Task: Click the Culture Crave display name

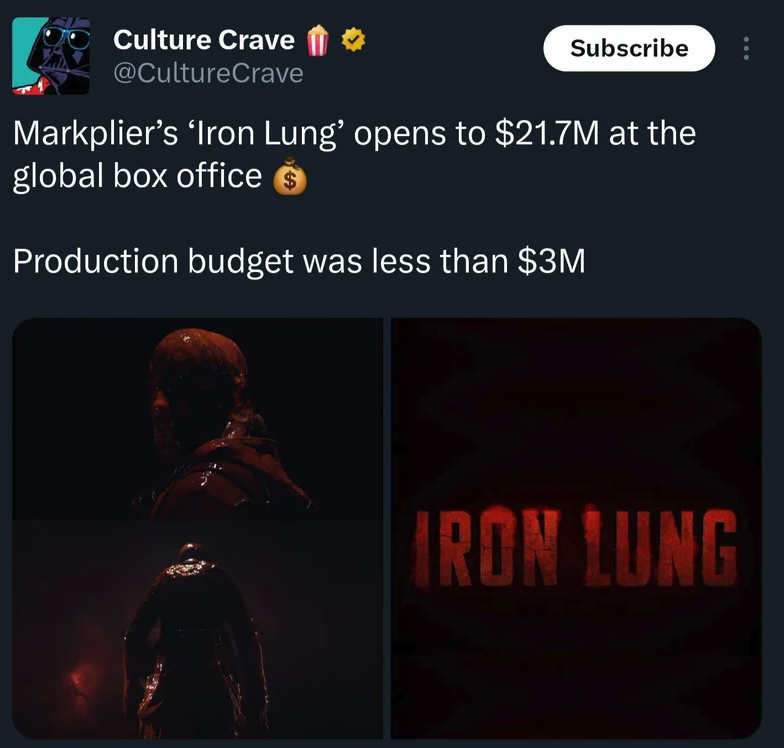Action: coord(204,40)
